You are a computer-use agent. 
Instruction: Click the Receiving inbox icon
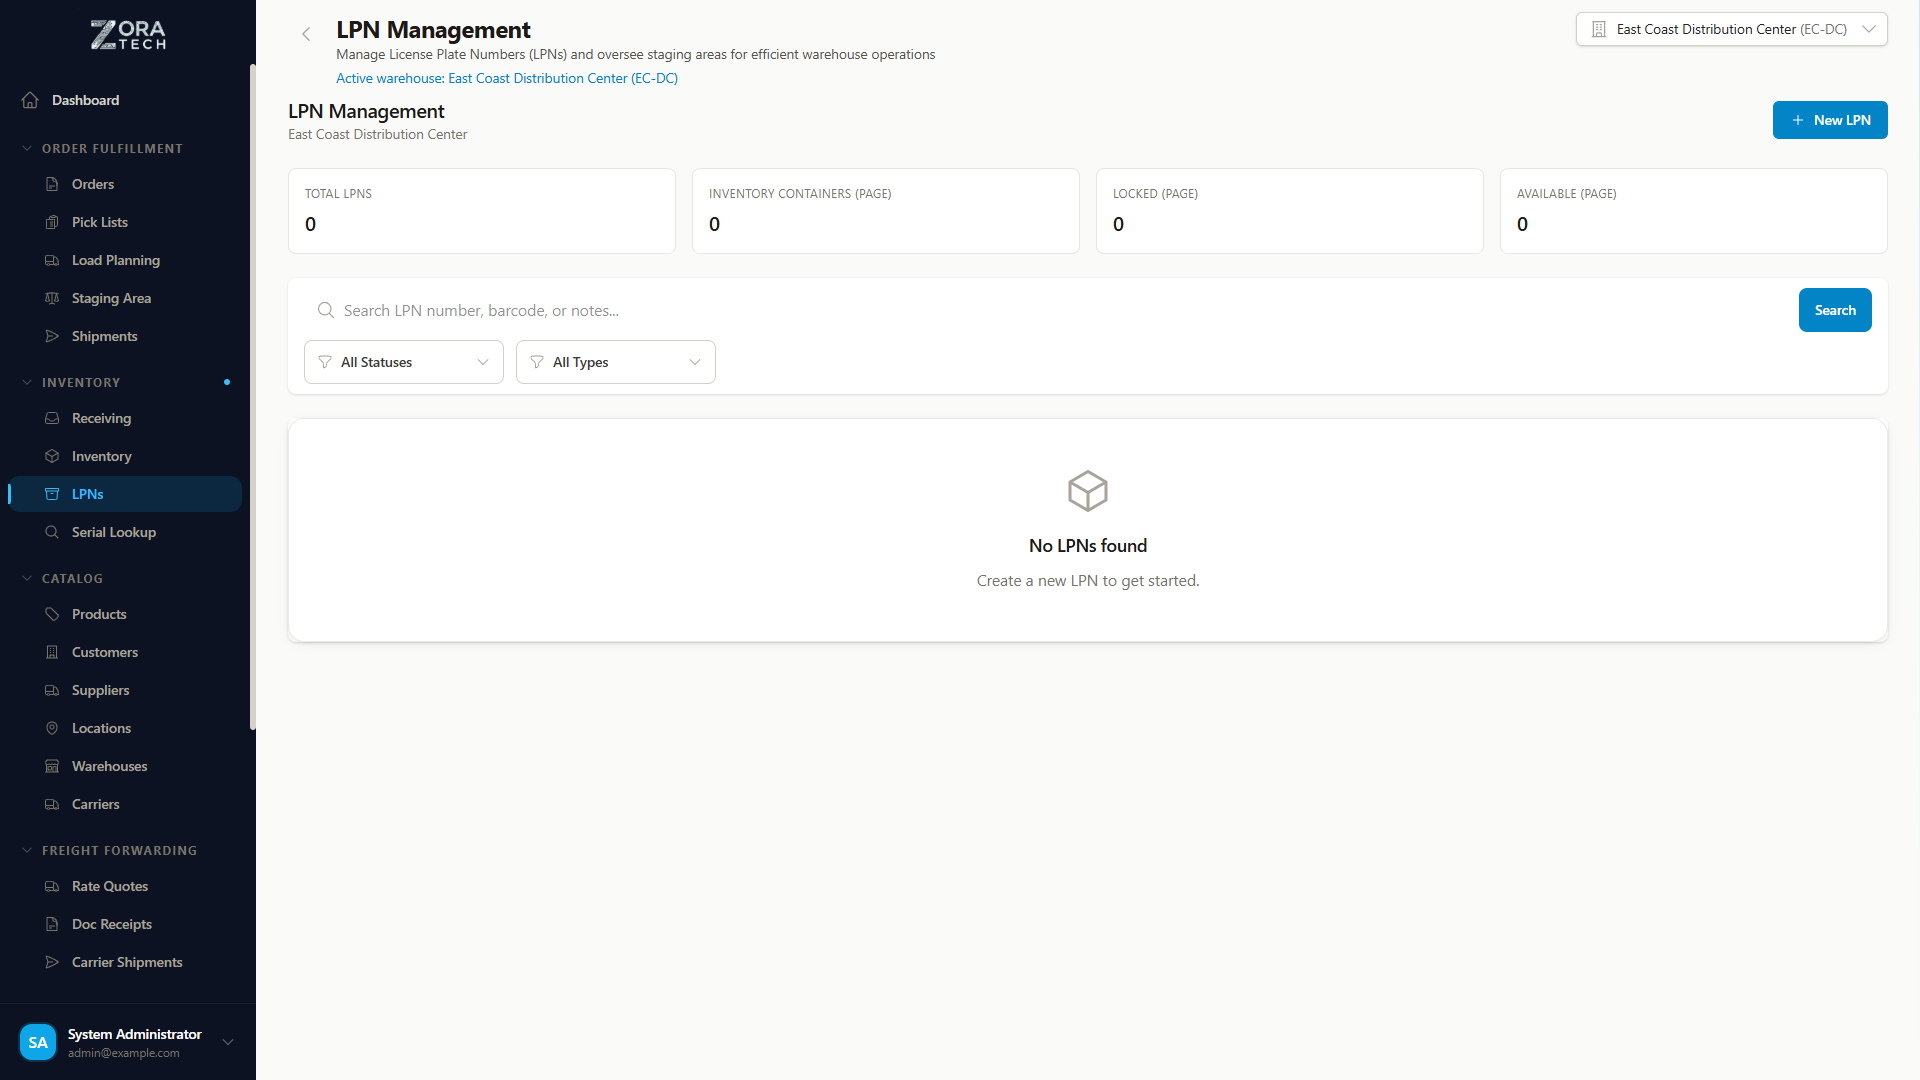[x=52, y=418]
